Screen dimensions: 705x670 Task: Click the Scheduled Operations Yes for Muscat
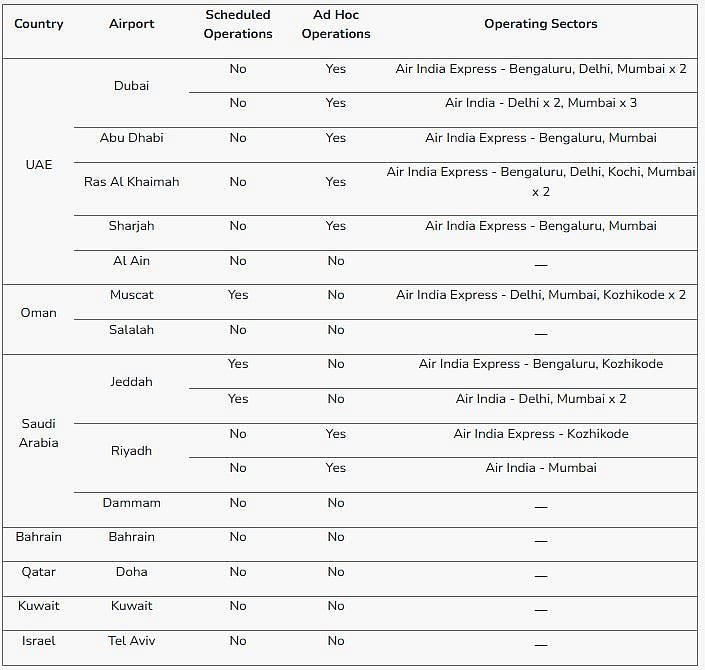(x=237, y=295)
